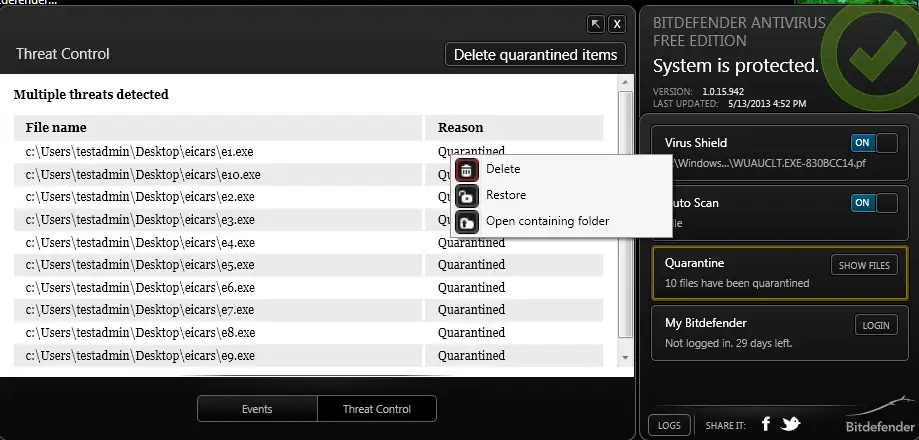Switch to the Events tab
The image size is (919, 440).
(x=257, y=409)
